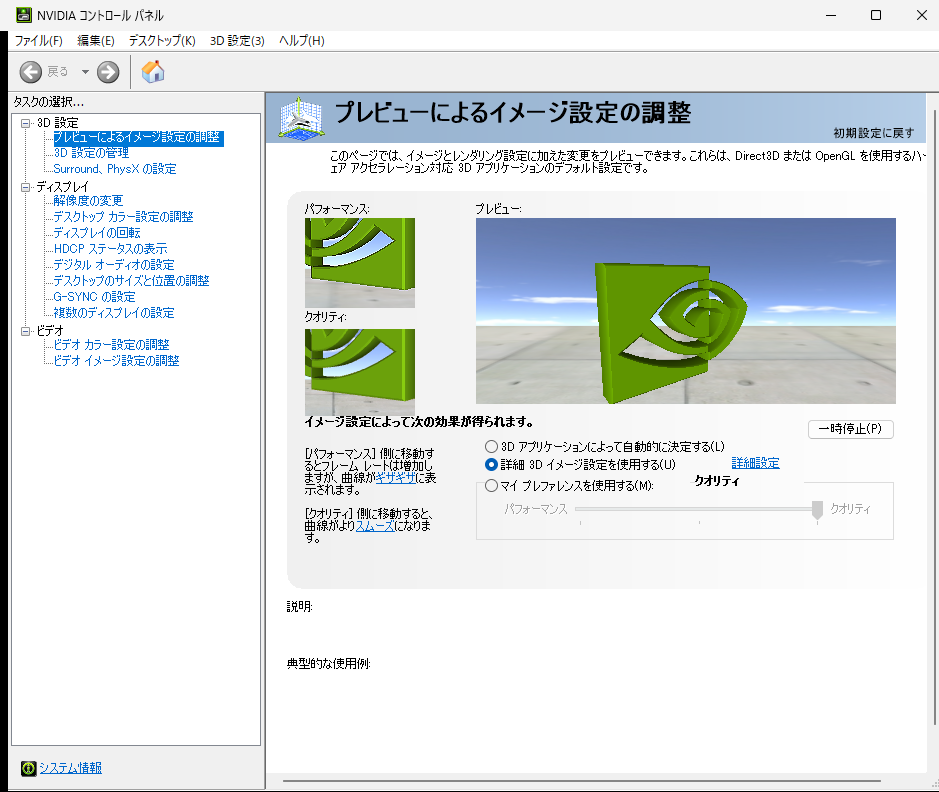Screen dimensions: 939x792
Task: Open デスクトップのサイズと位置の調整 page
Action: pyautogui.click(x=131, y=281)
